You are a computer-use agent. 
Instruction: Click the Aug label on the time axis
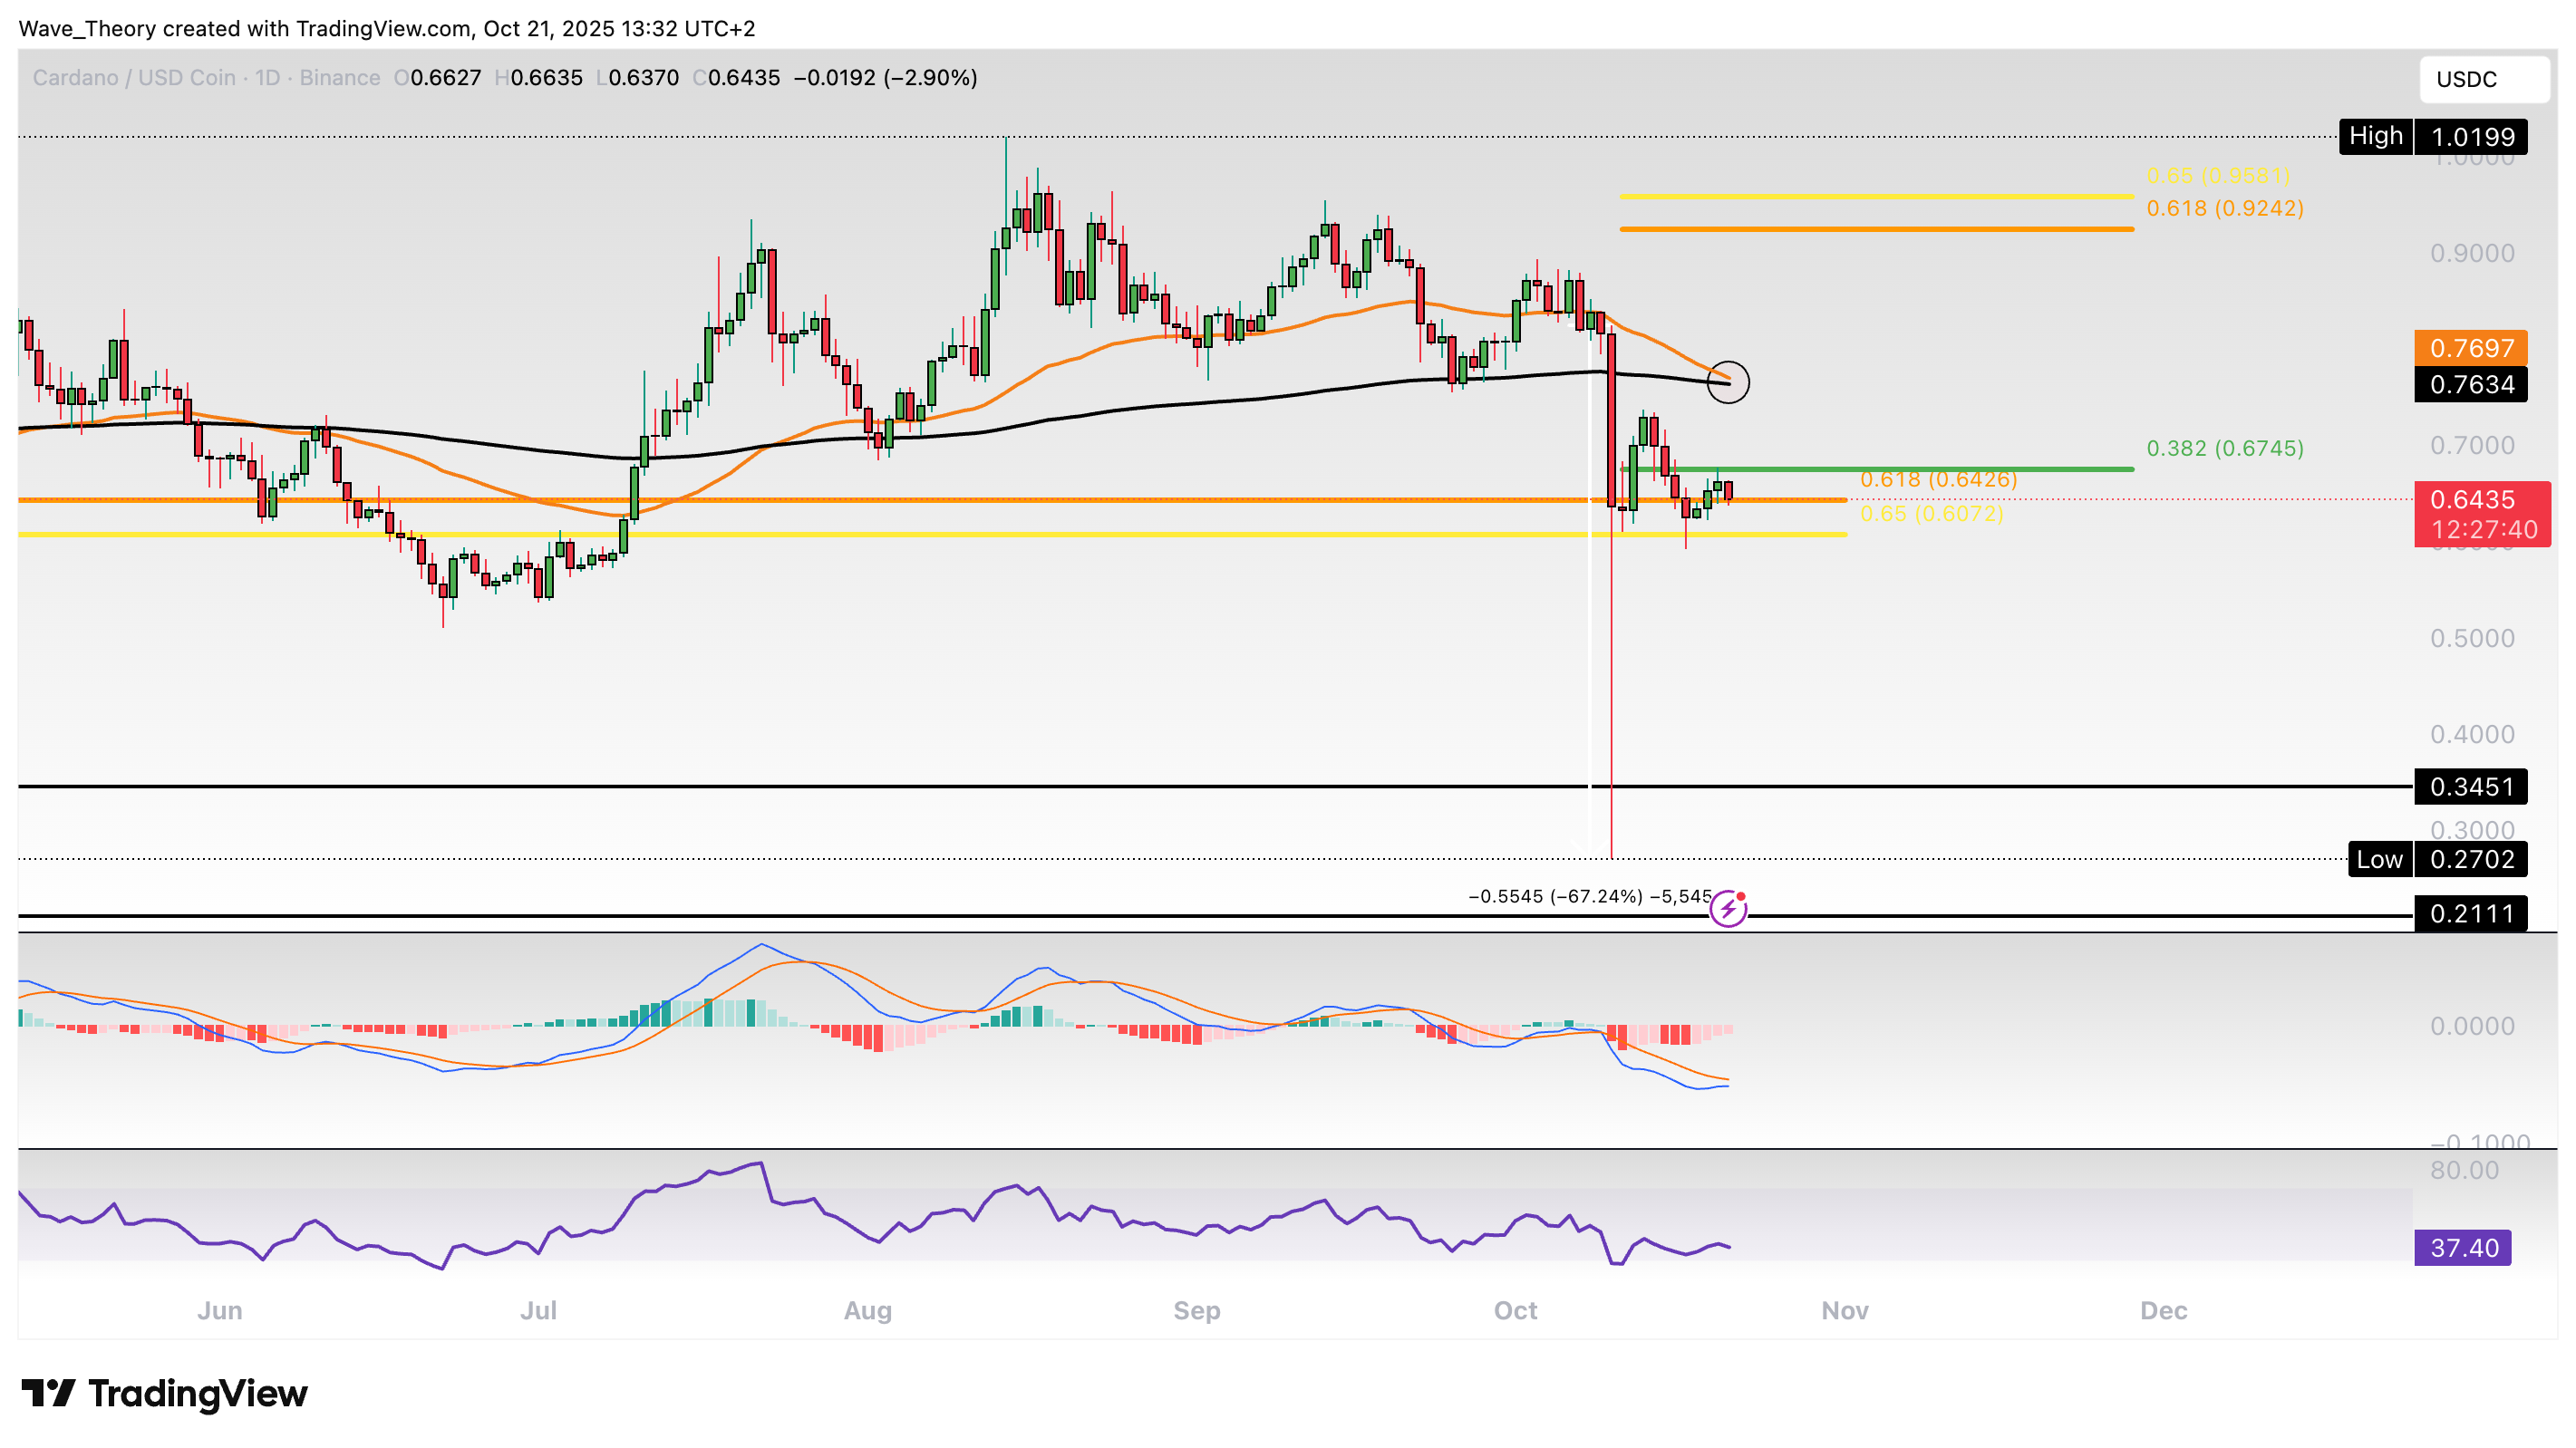coord(867,1310)
